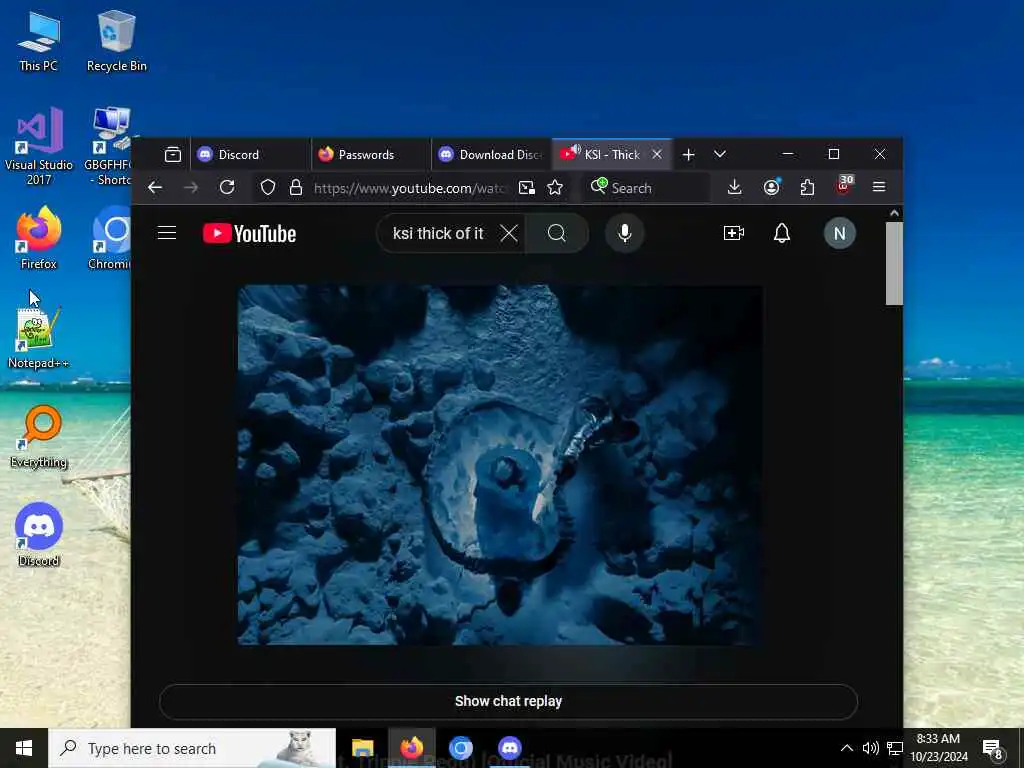Select the Notepad++ desktop shortcut

[x=39, y=337]
